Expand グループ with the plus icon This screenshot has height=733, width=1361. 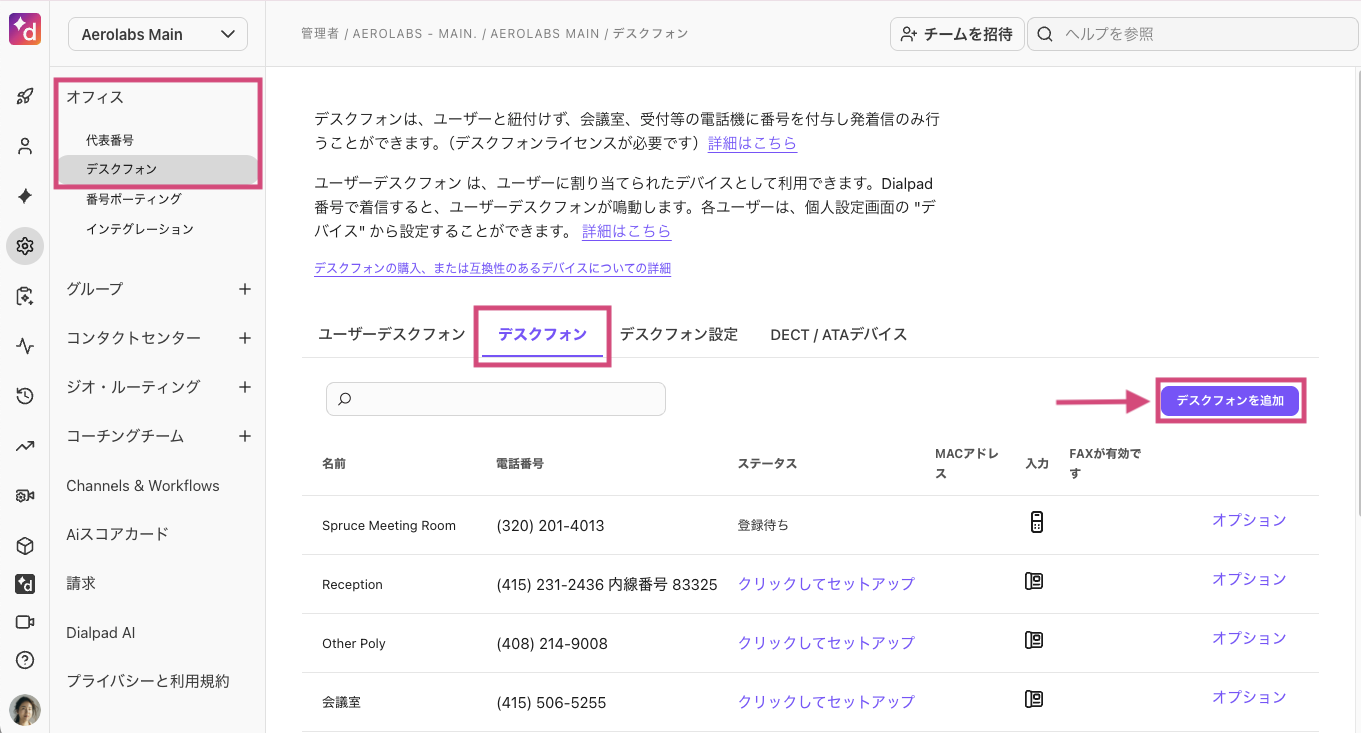tap(245, 289)
